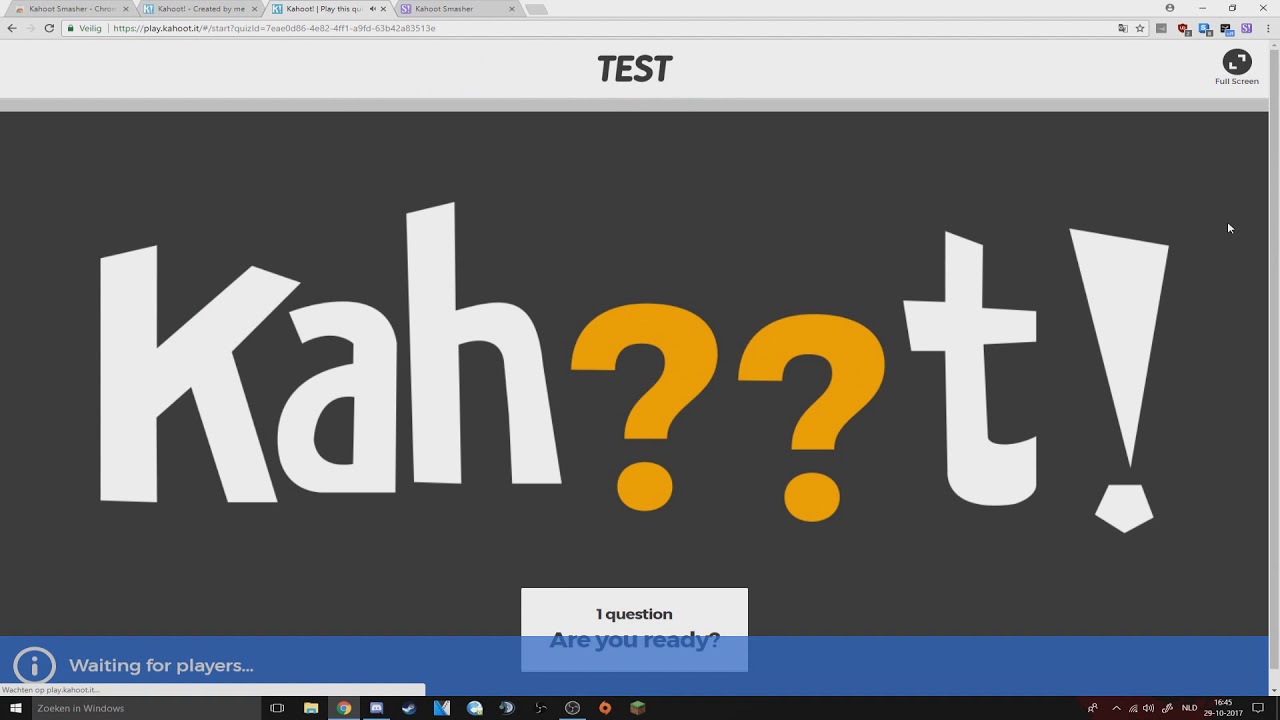The height and width of the screenshot is (720, 1280).
Task: Click the play.kahoot.it address bar URL
Action: point(274,28)
